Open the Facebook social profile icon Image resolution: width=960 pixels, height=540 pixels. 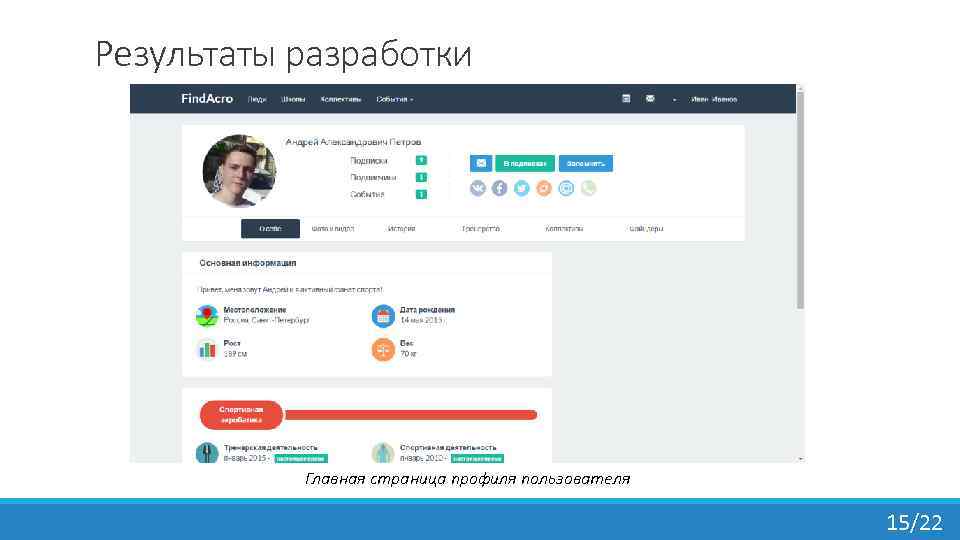point(500,189)
